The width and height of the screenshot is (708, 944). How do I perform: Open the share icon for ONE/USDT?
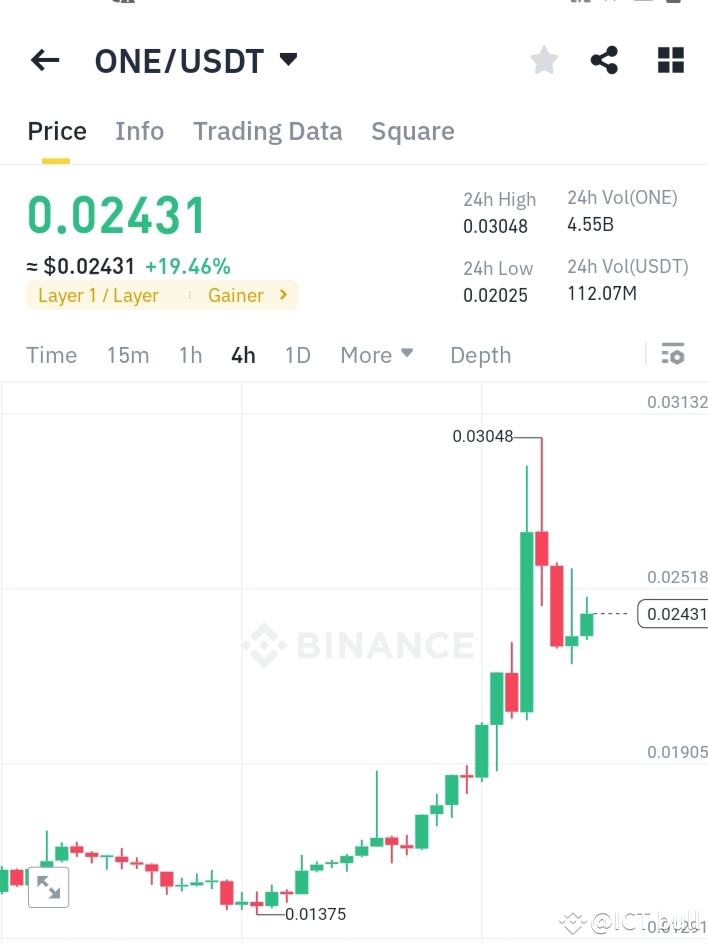605,60
